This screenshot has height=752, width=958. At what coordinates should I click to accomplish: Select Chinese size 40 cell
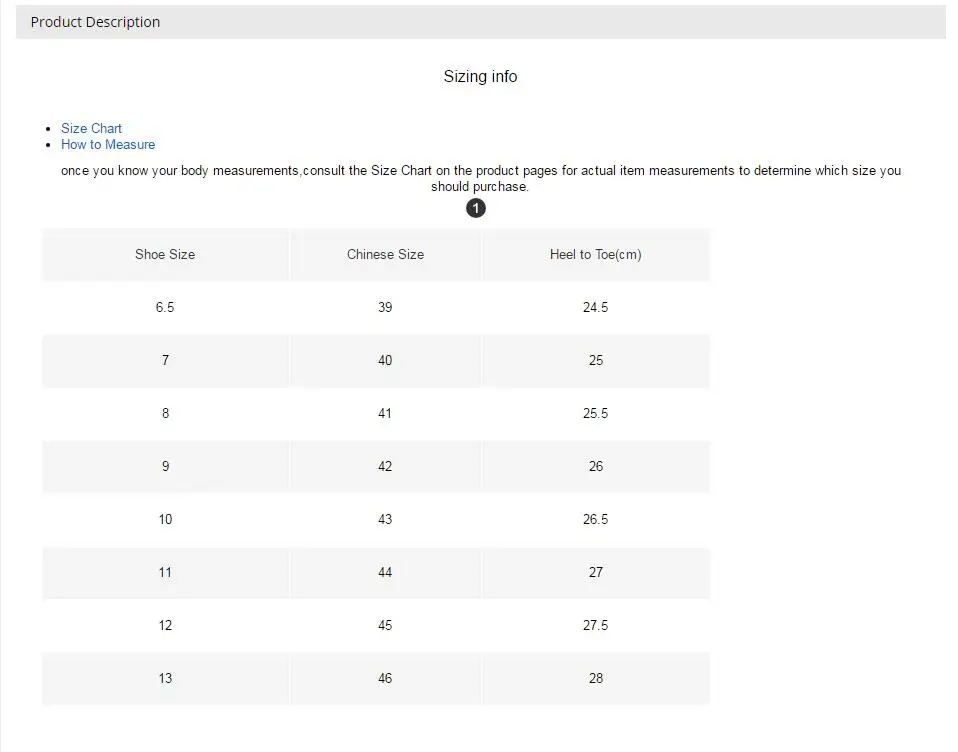click(x=385, y=360)
